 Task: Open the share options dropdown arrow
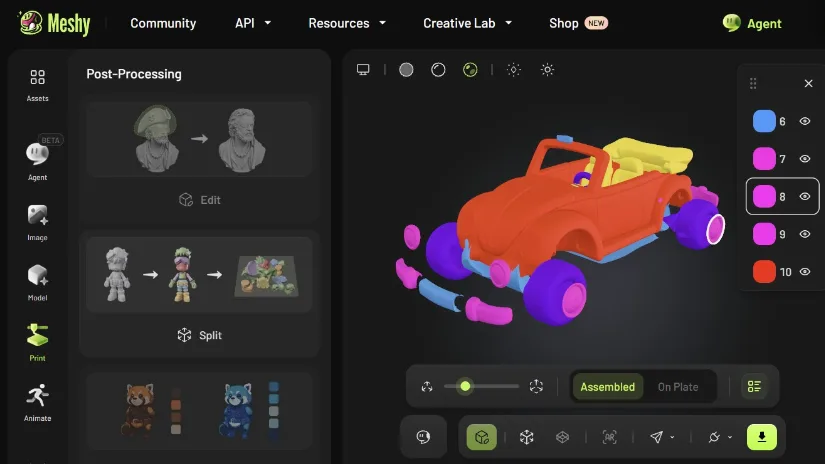(x=672, y=437)
